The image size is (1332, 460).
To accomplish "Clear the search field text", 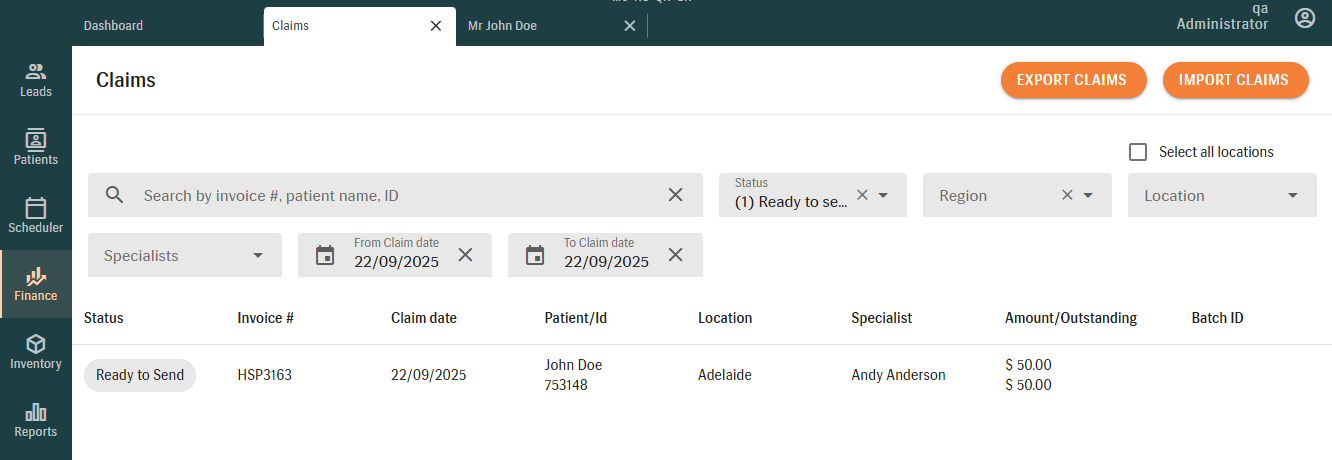I will 676,195.
